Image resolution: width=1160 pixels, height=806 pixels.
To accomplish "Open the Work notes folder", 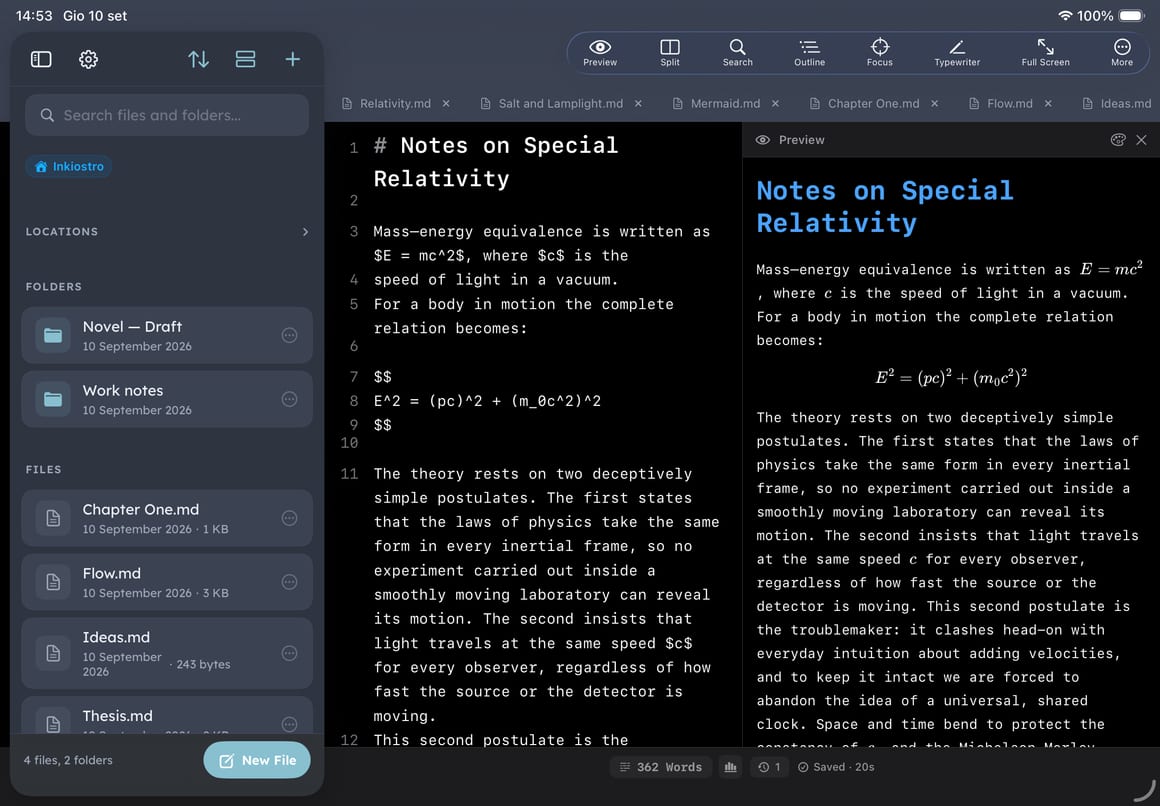I will click(x=166, y=399).
